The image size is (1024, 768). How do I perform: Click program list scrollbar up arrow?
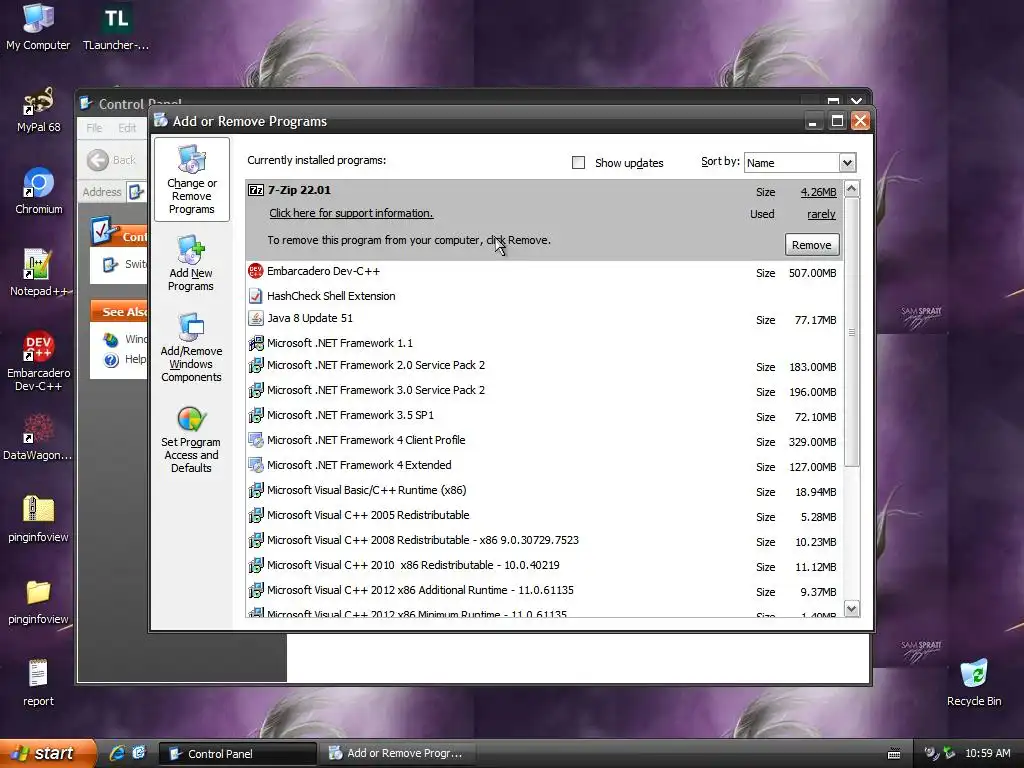click(x=852, y=189)
